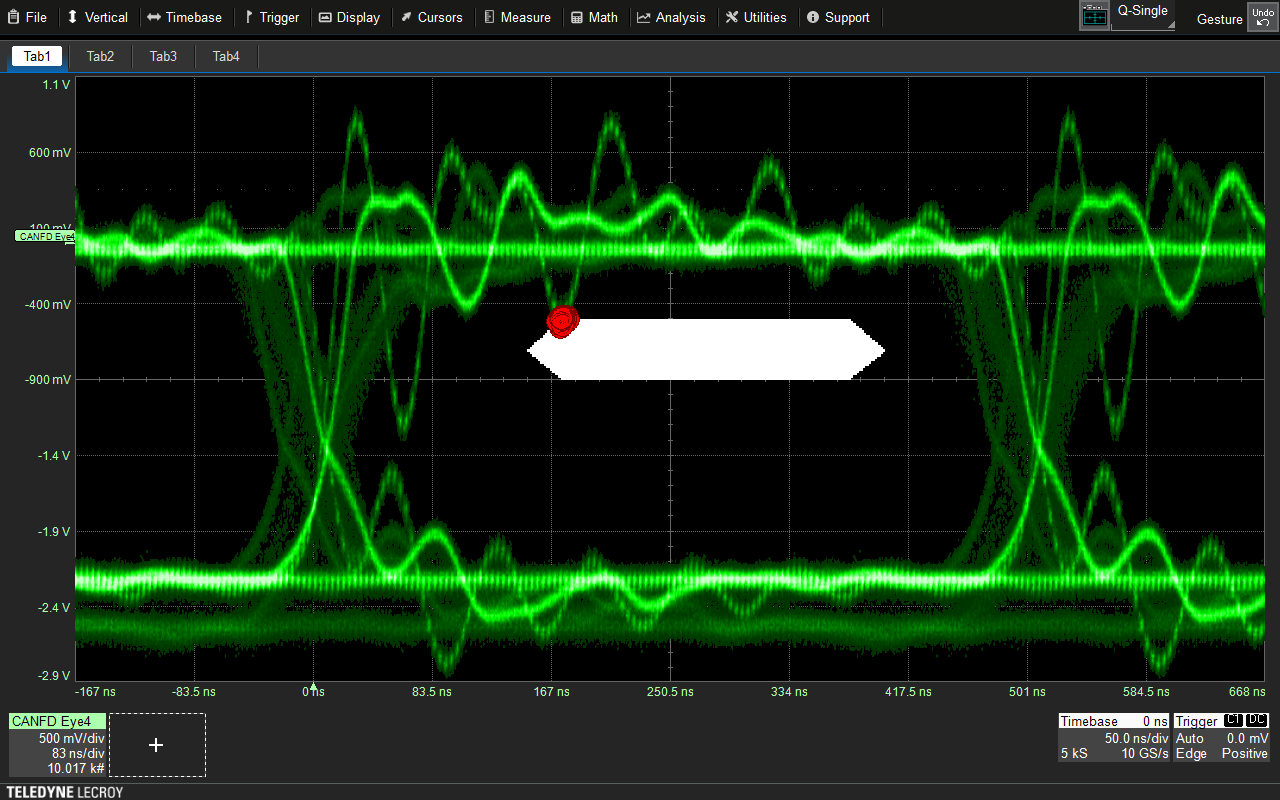Open the Timebase menu
Viewport: 1280px width, 800px height.
point(185,17)
